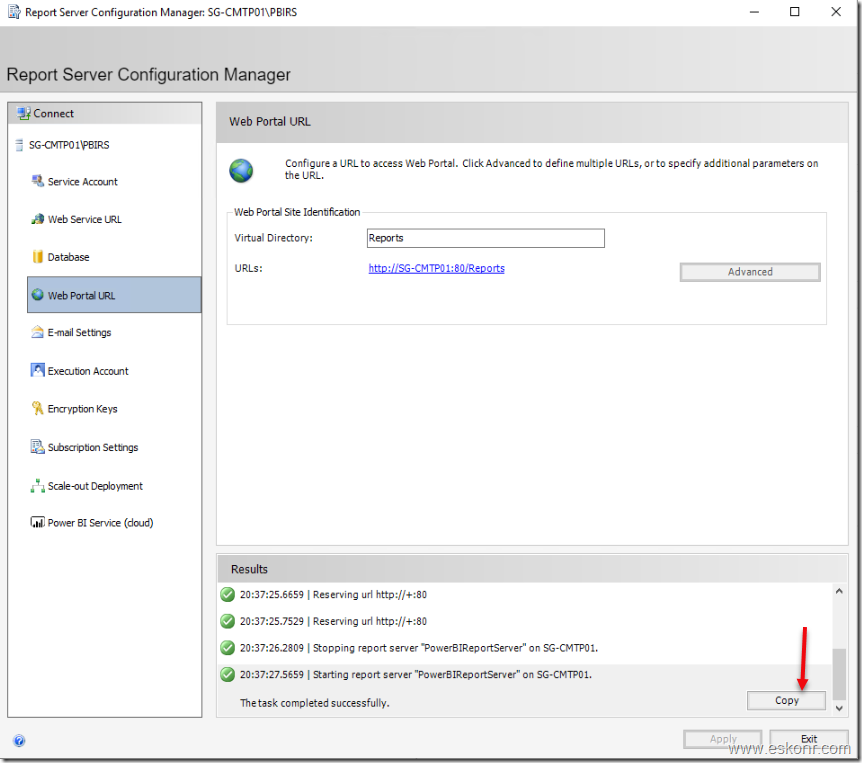Click inside the Virtual Directory field
Image resolution: width=862 pixels, height=763 pixels.
pyautogui.click(x=485, y=238)
